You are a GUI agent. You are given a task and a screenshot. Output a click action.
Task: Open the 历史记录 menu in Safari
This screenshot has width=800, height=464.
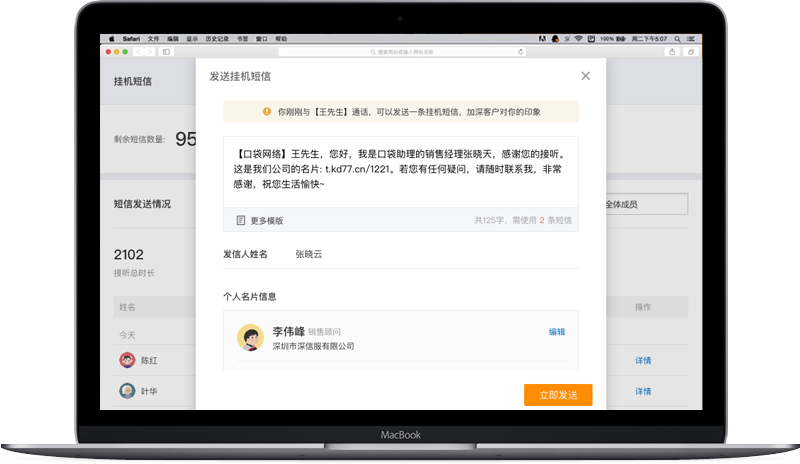pos(216,38)
